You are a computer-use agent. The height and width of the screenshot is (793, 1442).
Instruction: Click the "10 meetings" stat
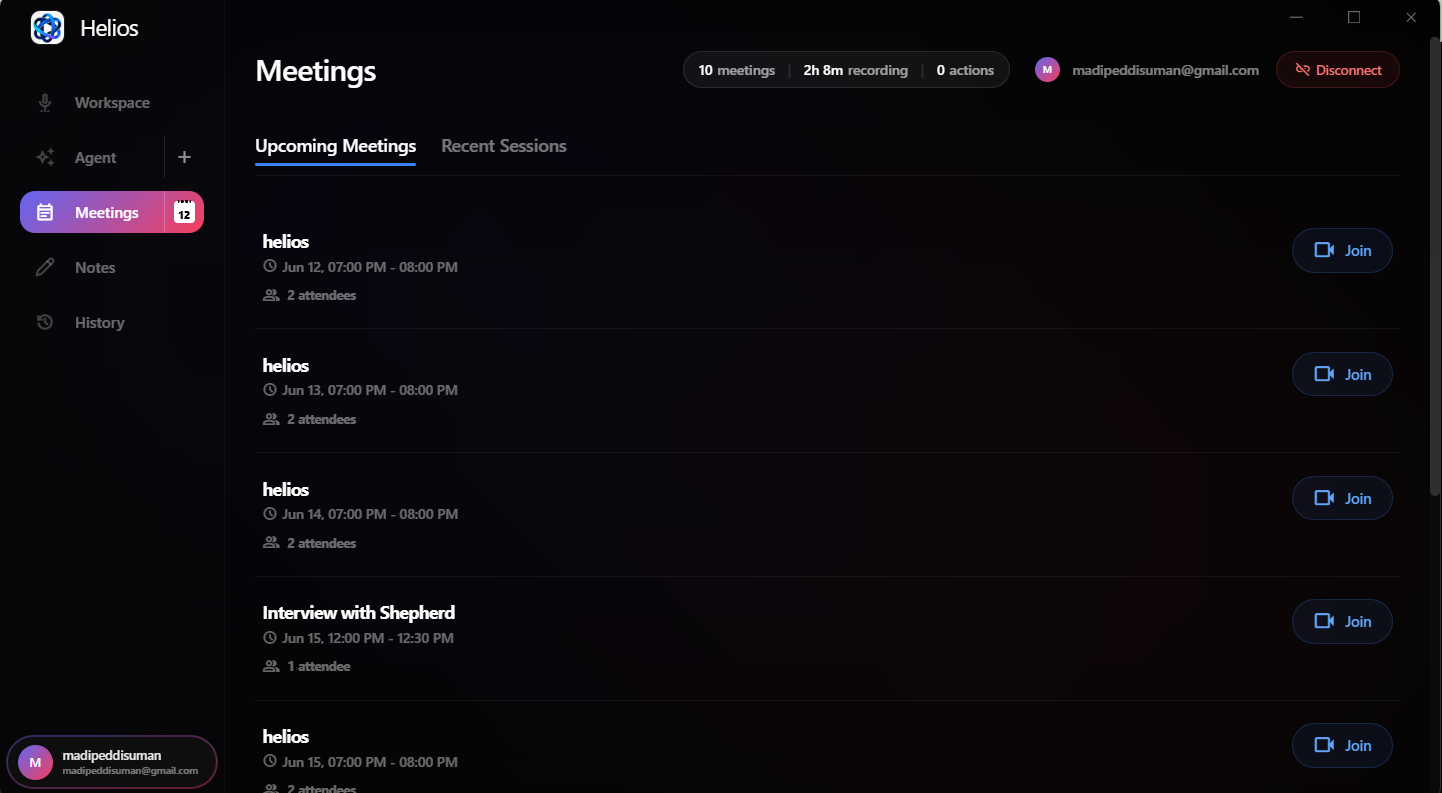[736, 70]
